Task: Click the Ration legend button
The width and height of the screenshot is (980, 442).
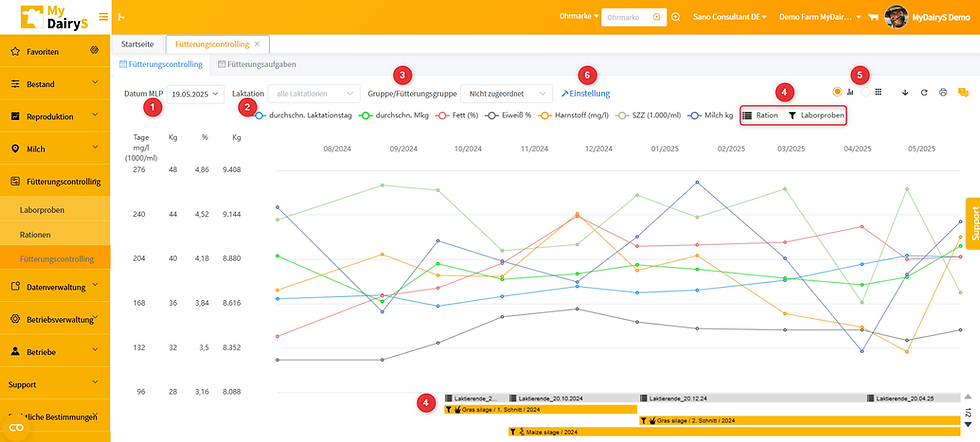Action: point(761,116)
